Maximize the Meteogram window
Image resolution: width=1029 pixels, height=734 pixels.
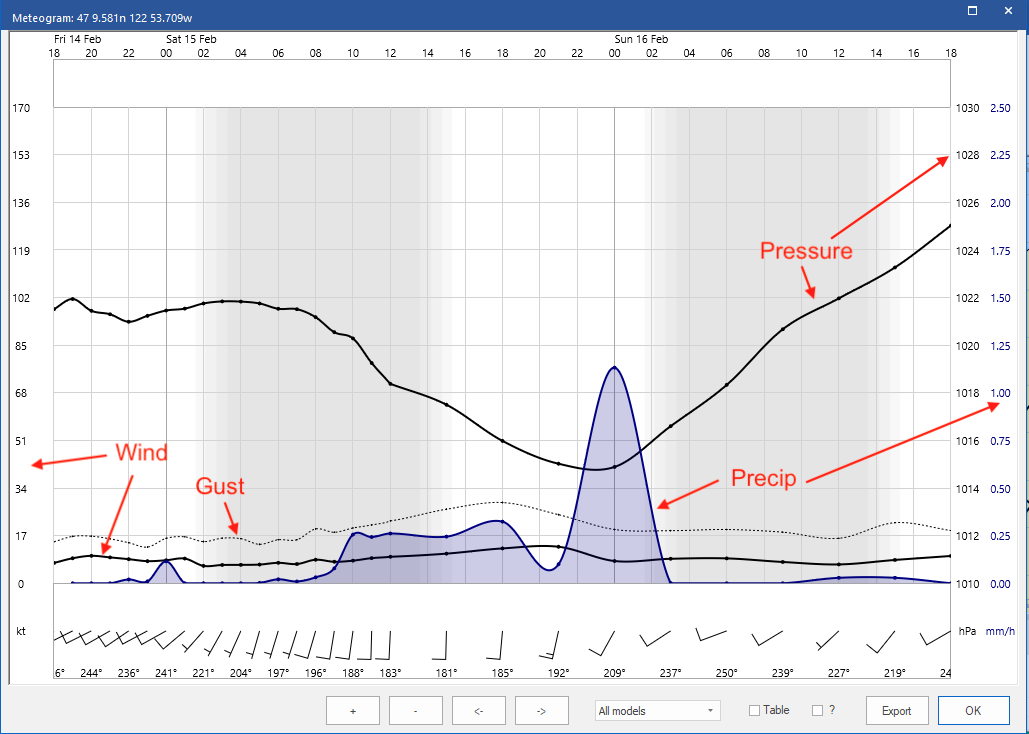[x=971, y=11]
